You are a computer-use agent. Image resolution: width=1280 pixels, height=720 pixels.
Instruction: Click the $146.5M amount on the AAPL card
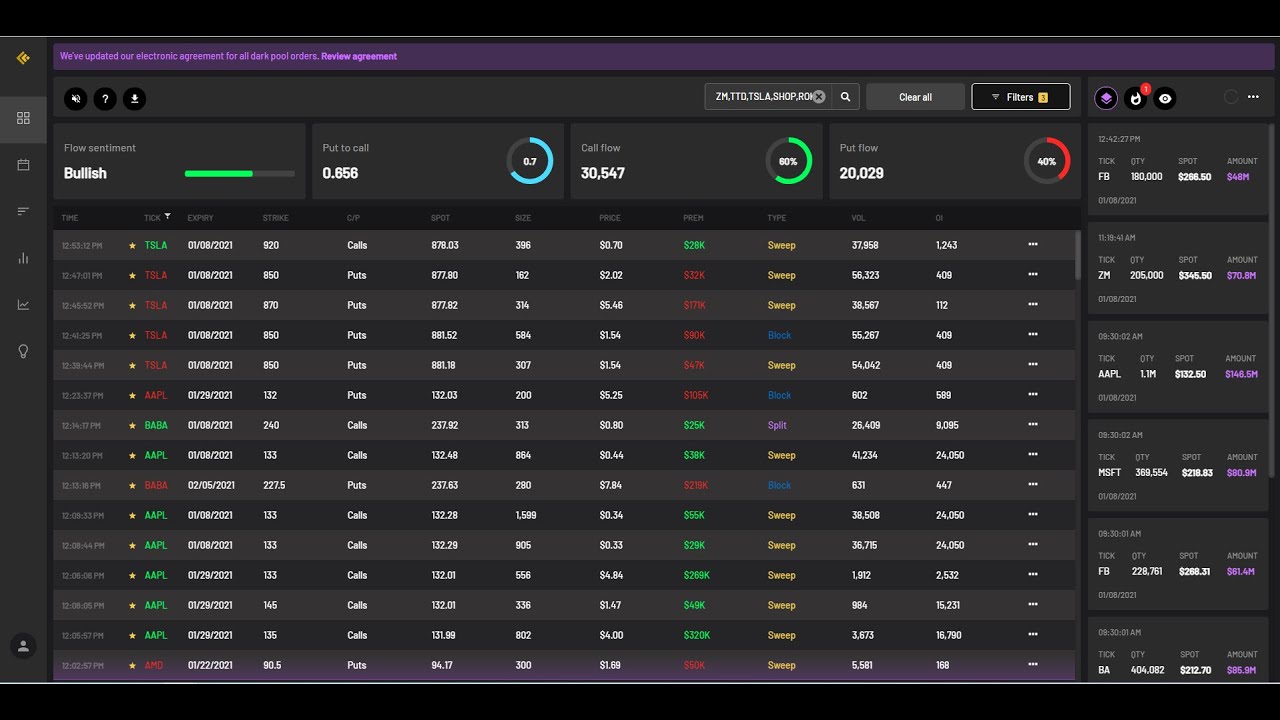(1241, 374)
